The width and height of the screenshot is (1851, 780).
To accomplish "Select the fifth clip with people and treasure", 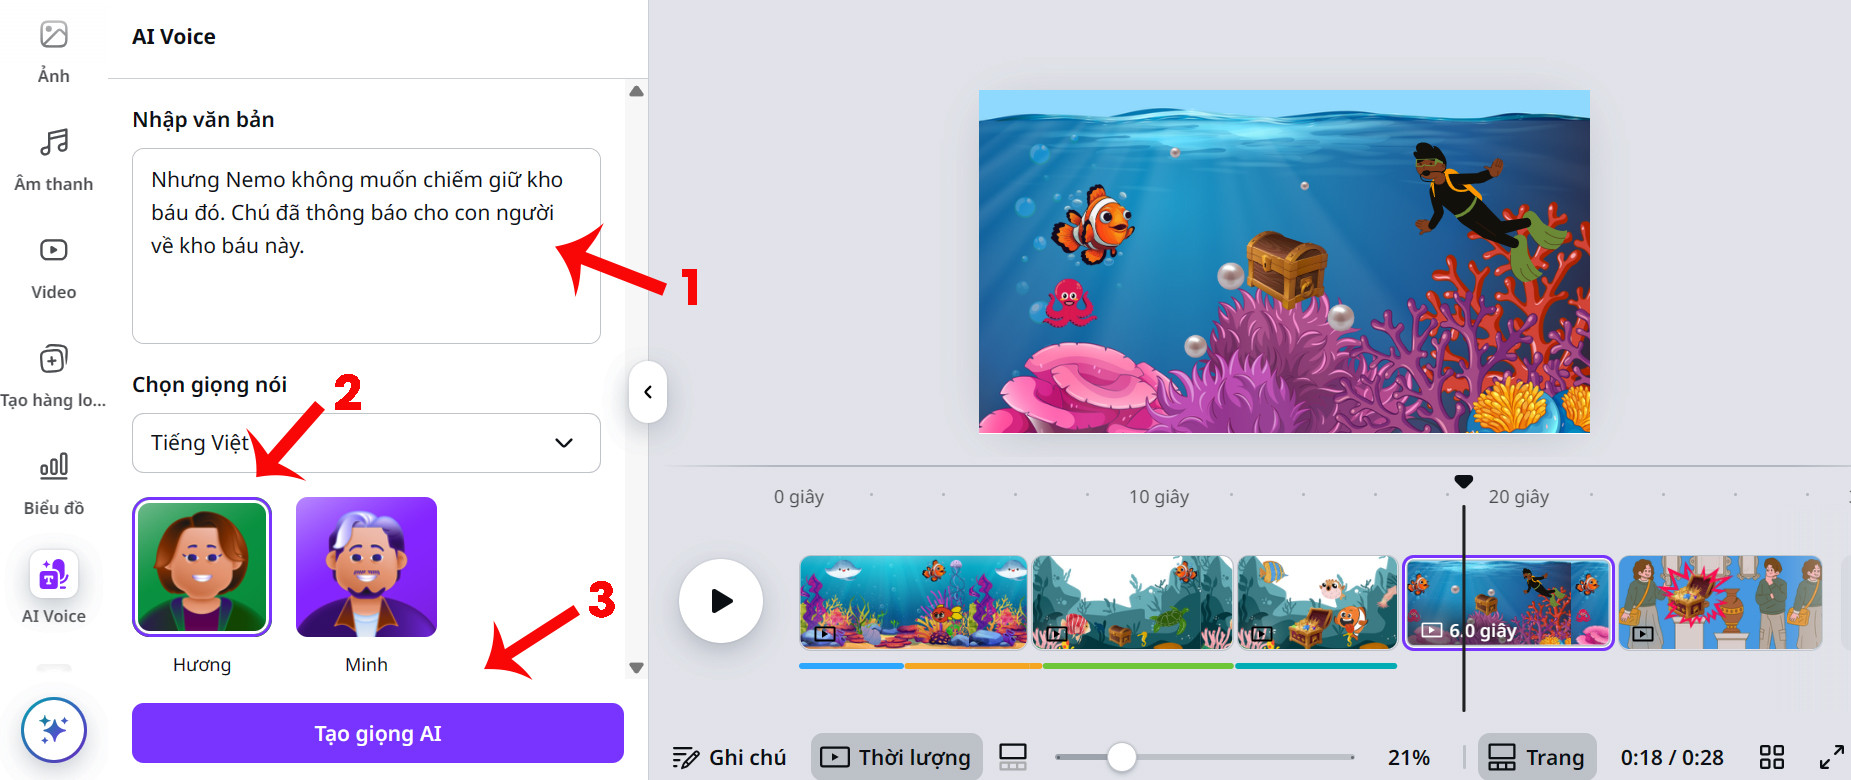I will click(x=1721, y=603).
